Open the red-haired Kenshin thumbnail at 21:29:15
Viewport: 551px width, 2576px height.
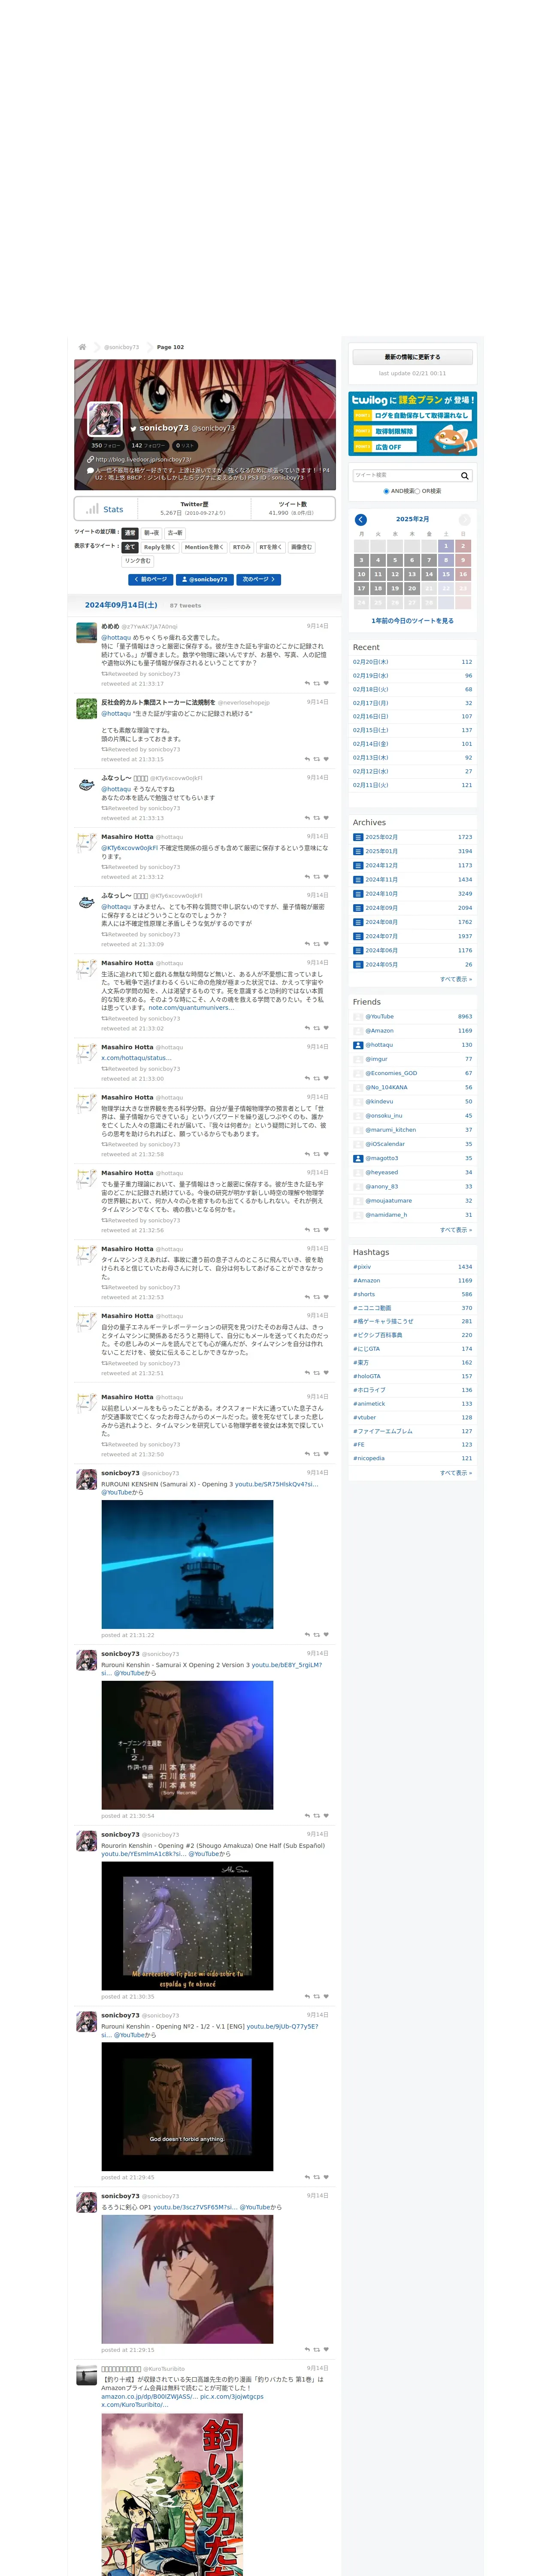pyautogui.click(x=187, y=2279)
